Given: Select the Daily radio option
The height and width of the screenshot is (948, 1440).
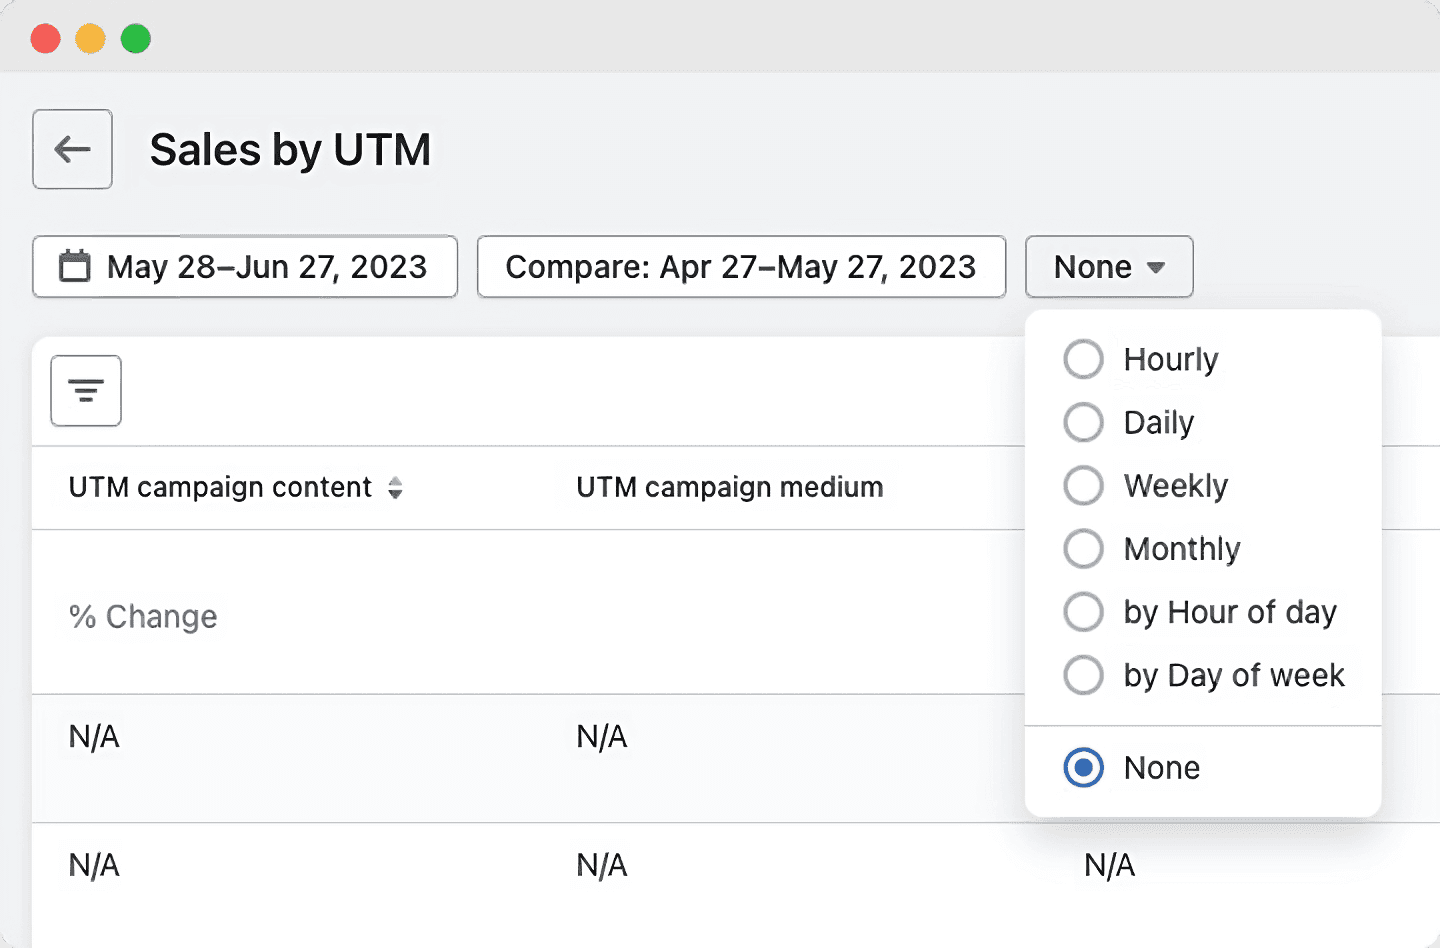Looking at the screenshot, I should [1083, 422].
